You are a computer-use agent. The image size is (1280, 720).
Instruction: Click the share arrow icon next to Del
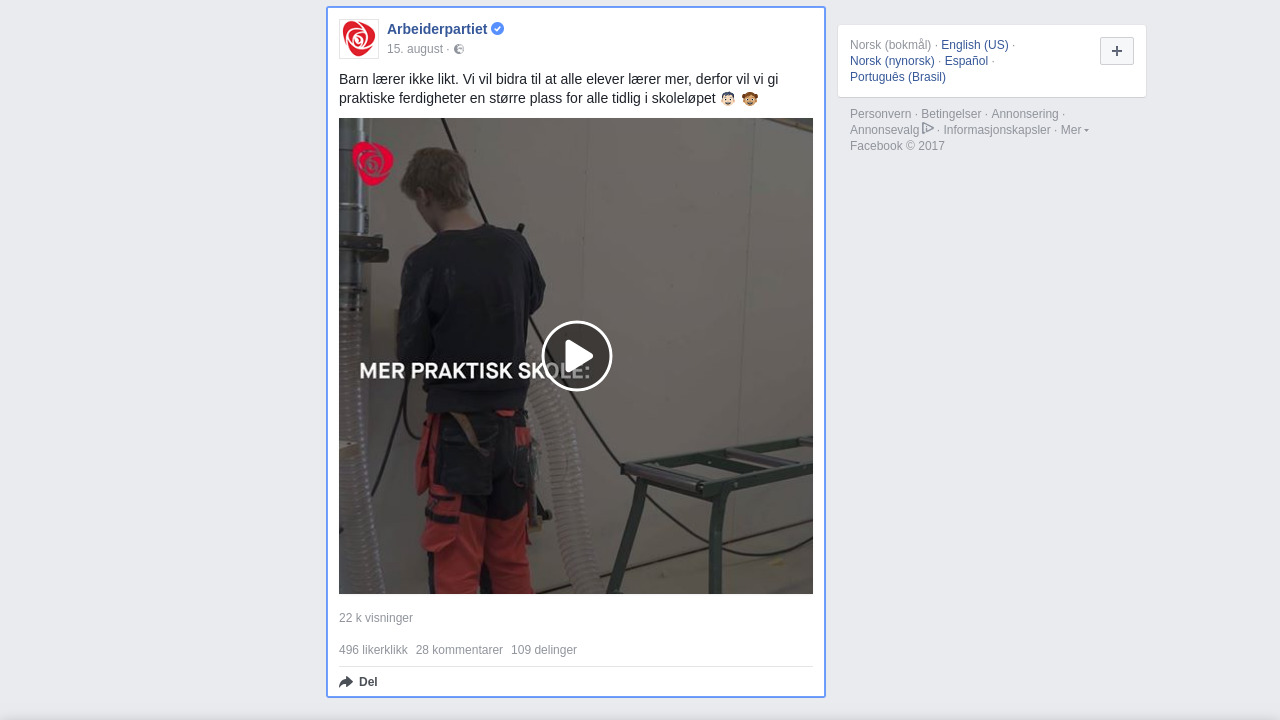[346, 682]
